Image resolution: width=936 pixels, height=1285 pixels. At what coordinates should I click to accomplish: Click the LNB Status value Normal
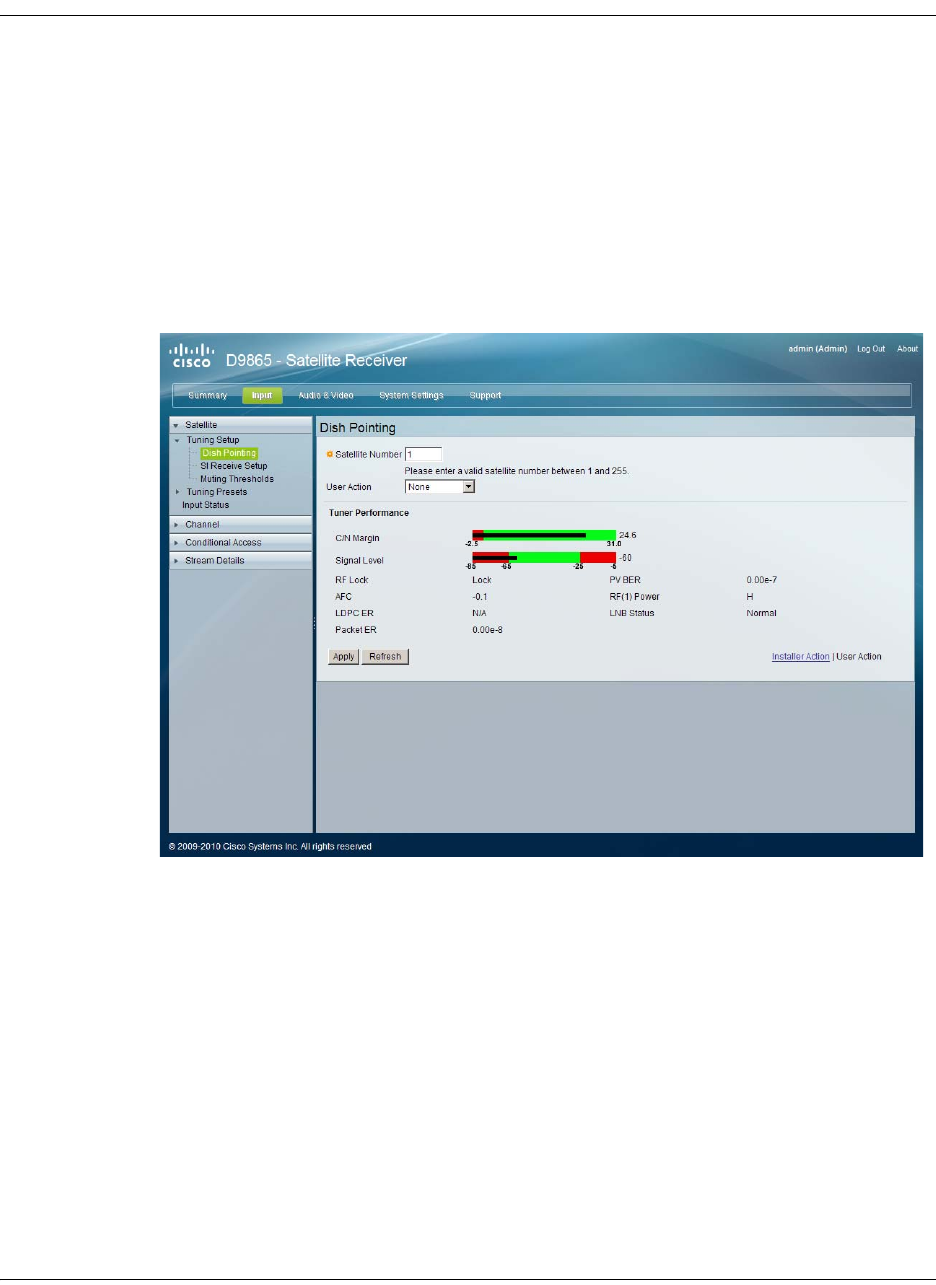tap(761, 613)
